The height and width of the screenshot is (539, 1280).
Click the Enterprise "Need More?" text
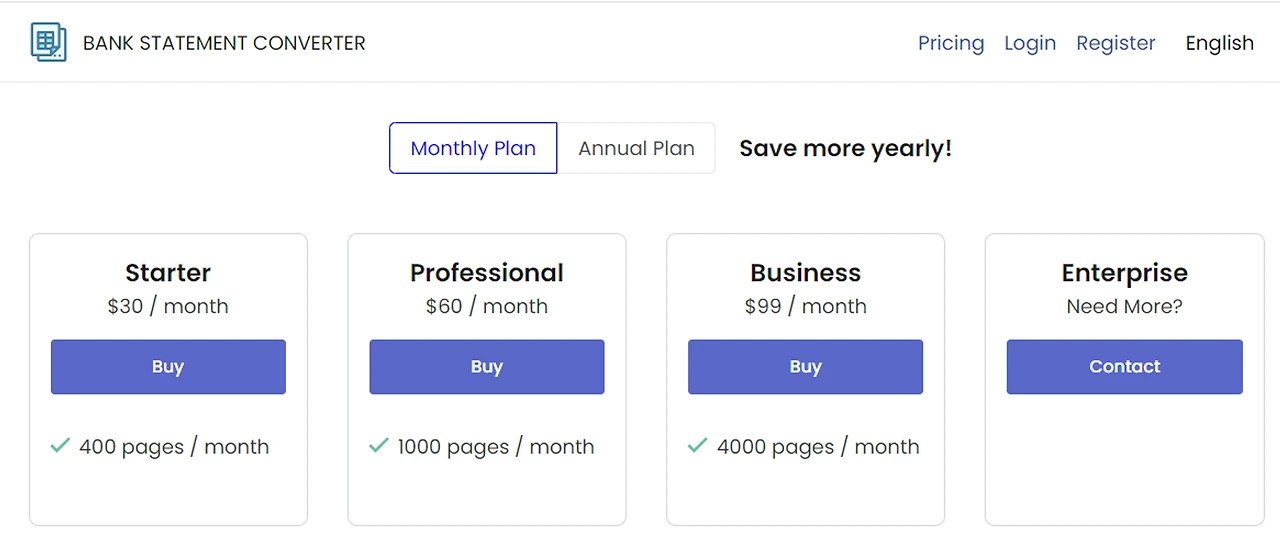click(x=1124, y=306)
